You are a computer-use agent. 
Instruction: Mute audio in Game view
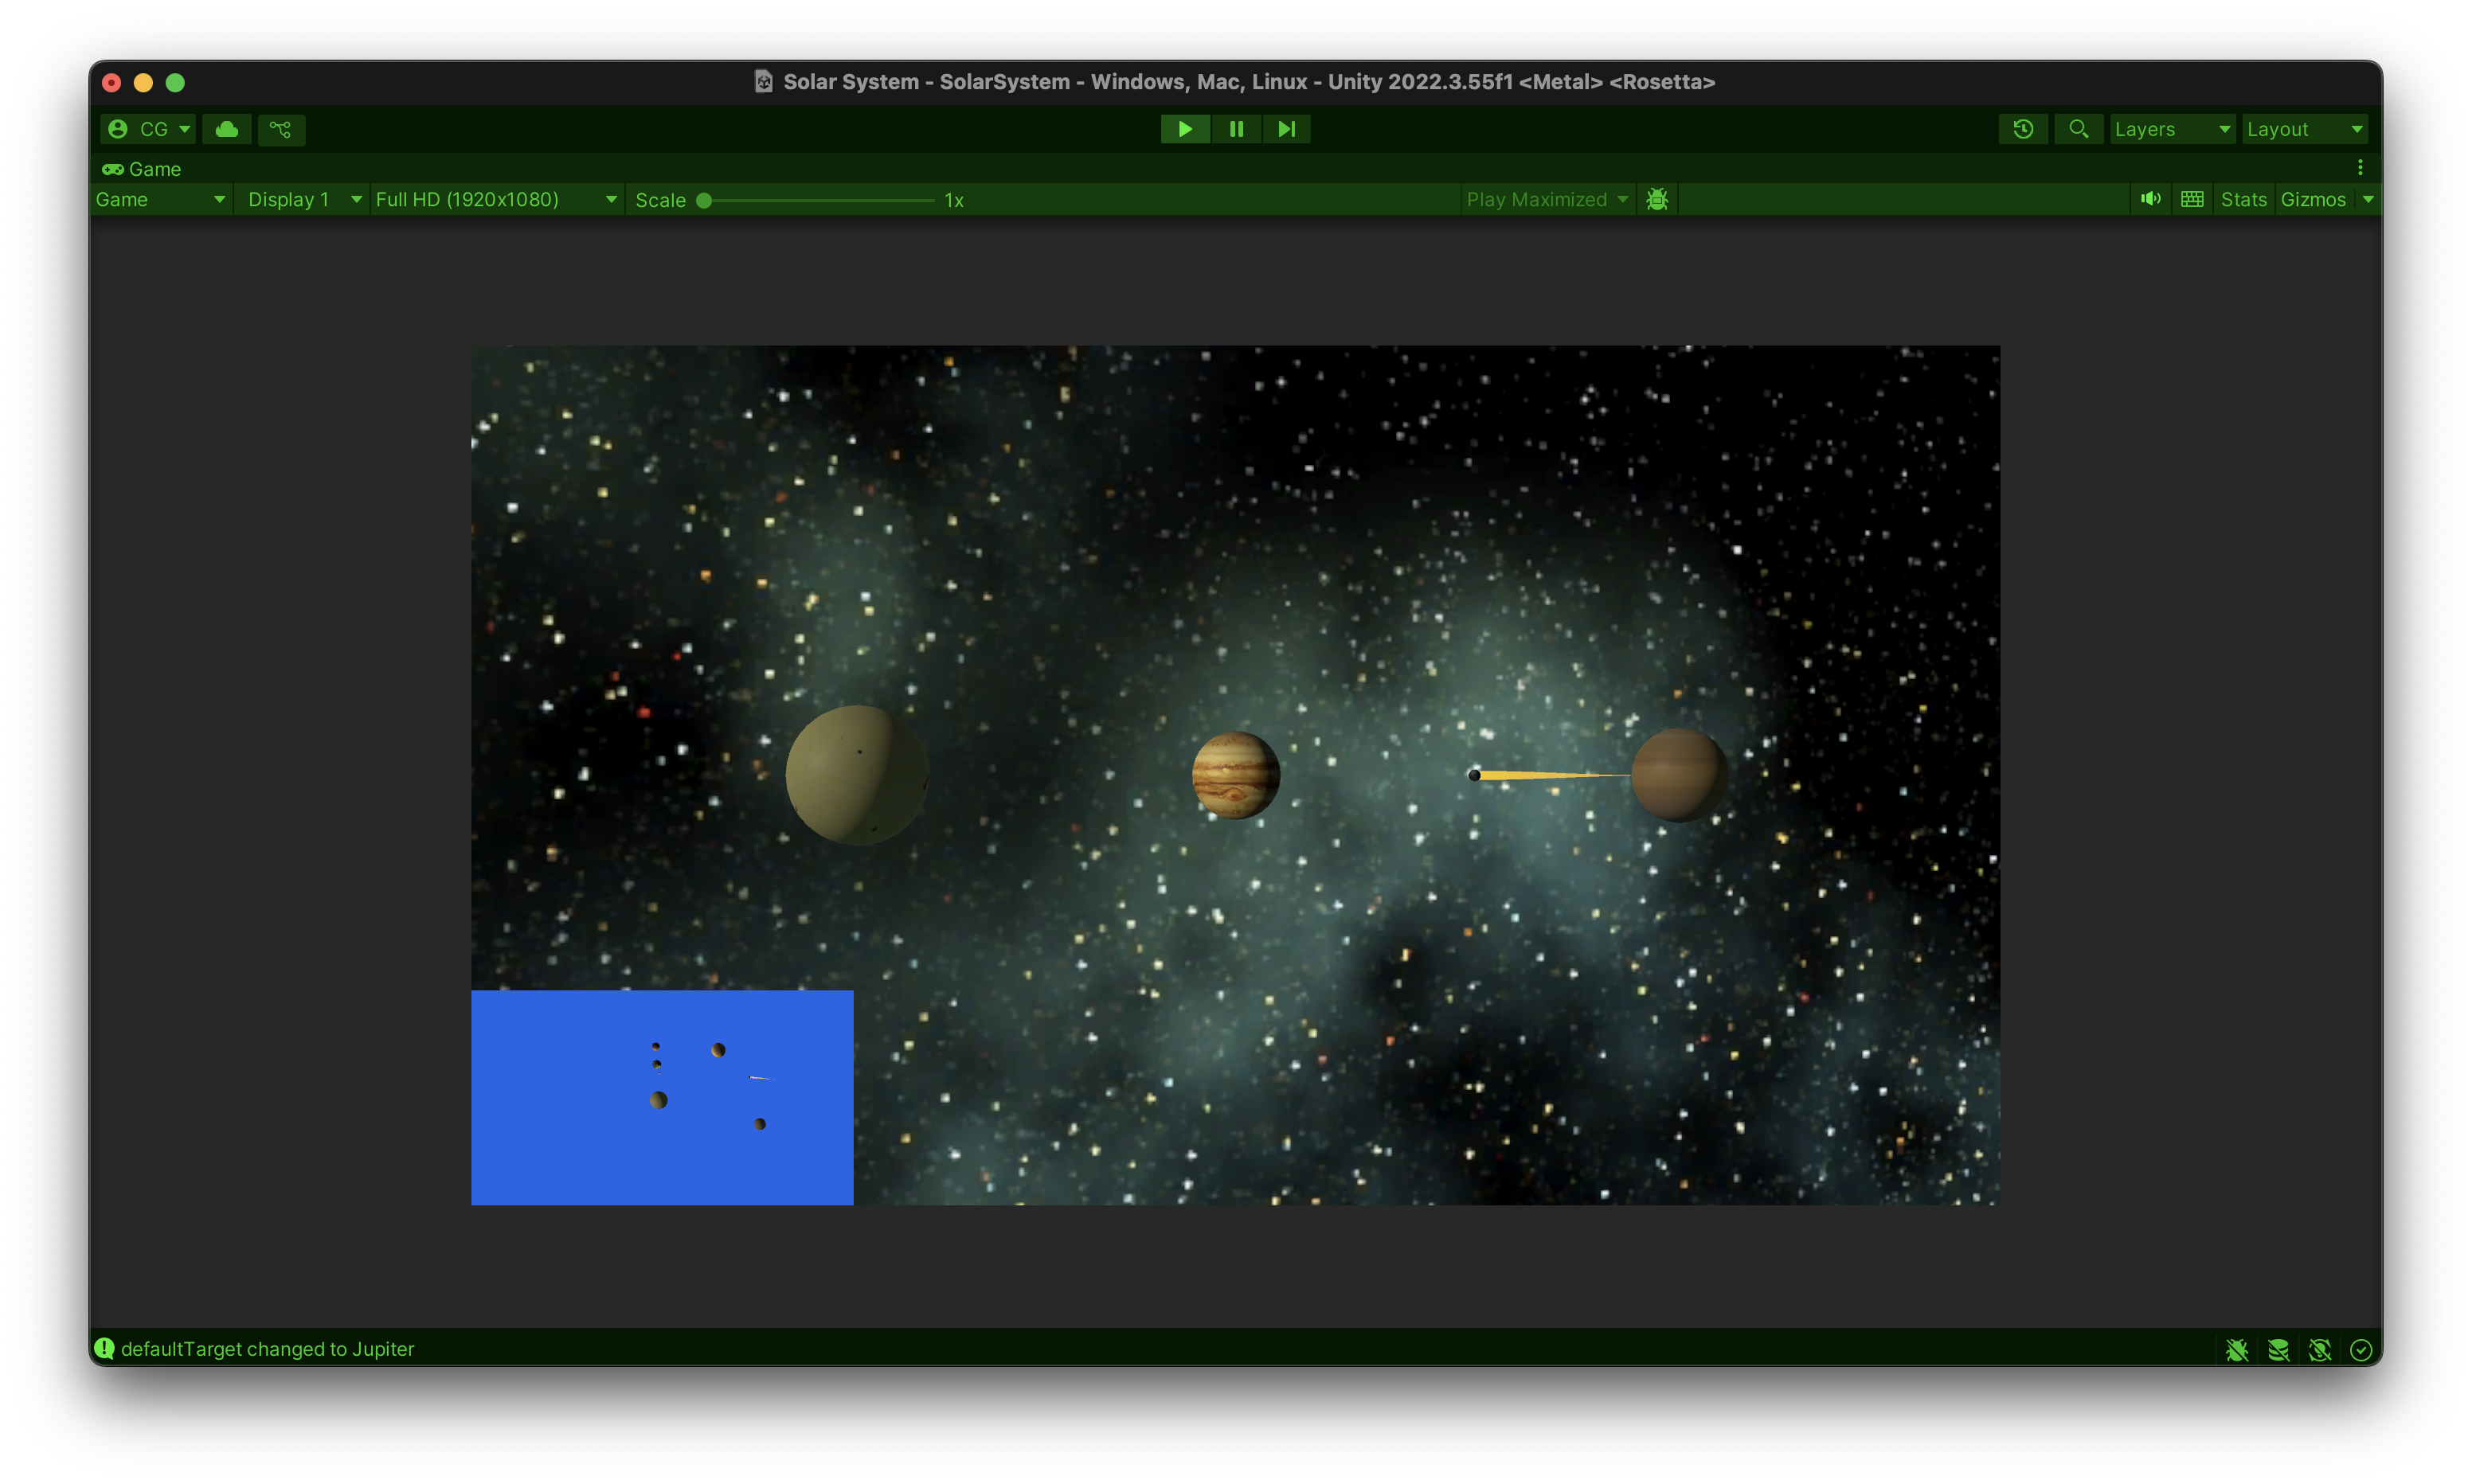[x=2151, y=199]
